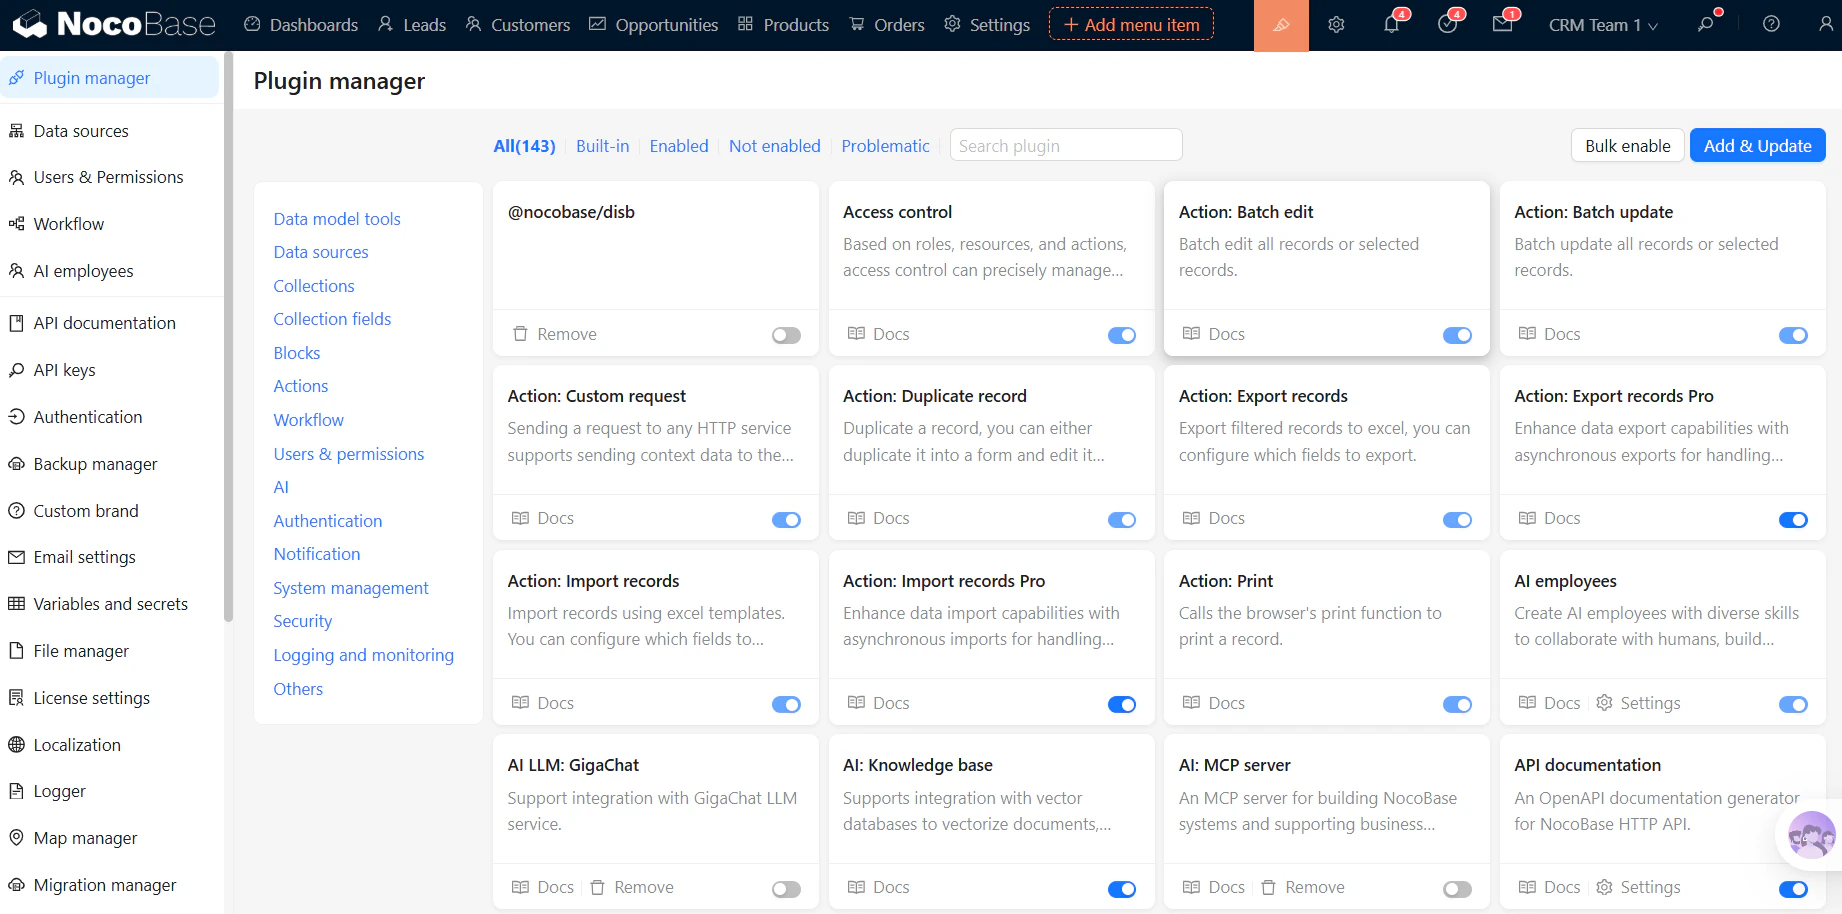
Task: Click the Bulk enable button
Action: (1627, 146)
